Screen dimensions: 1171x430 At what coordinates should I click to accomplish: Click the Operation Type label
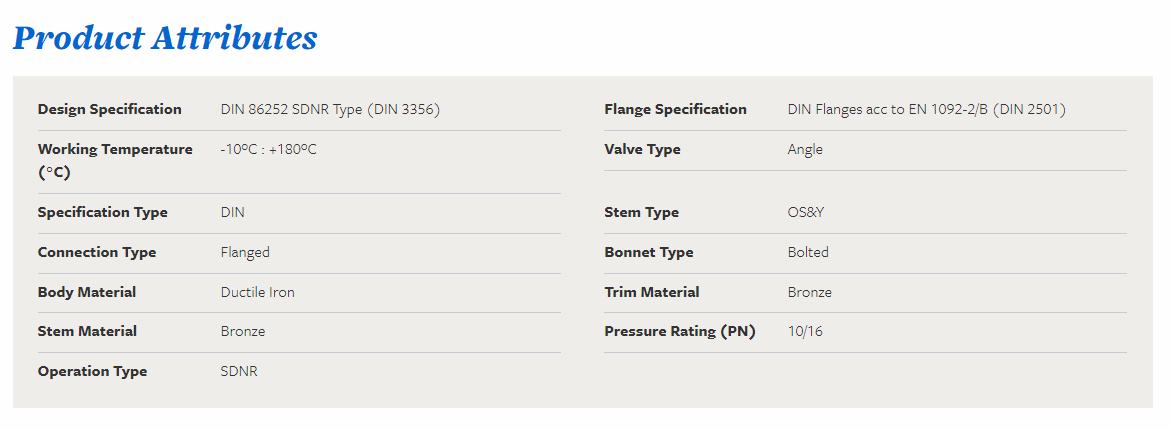coord(93,371)
